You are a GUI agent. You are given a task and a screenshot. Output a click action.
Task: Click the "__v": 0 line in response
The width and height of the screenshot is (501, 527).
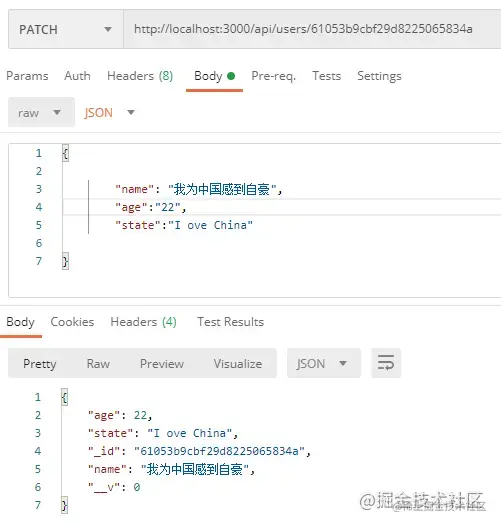pos(114,487)
